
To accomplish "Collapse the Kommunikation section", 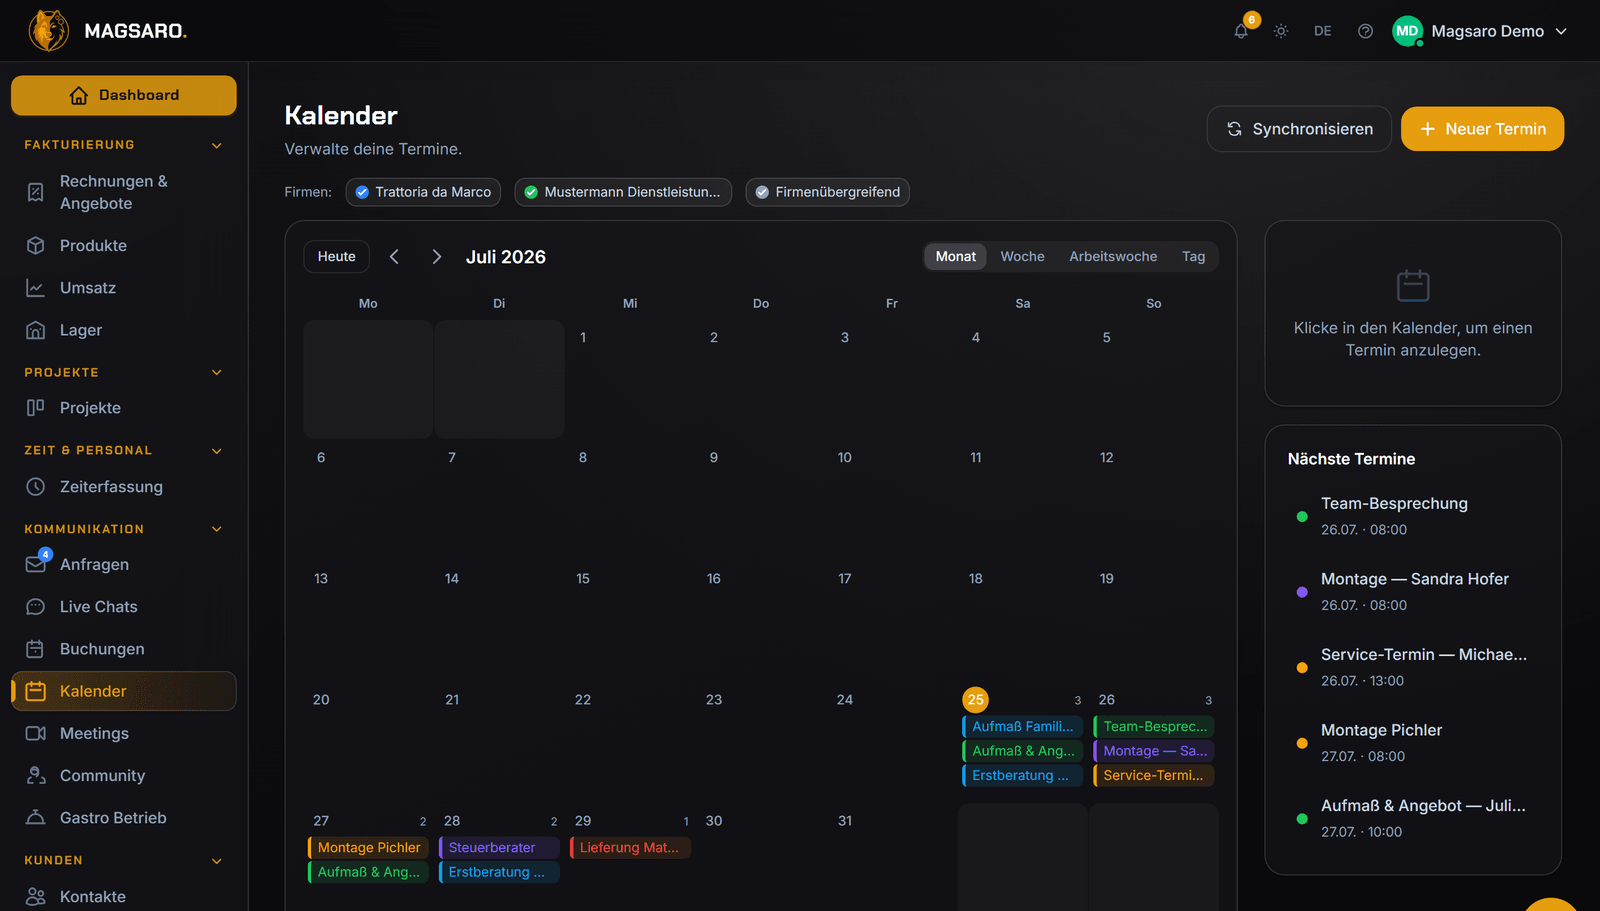I will (x=217, y=529).
